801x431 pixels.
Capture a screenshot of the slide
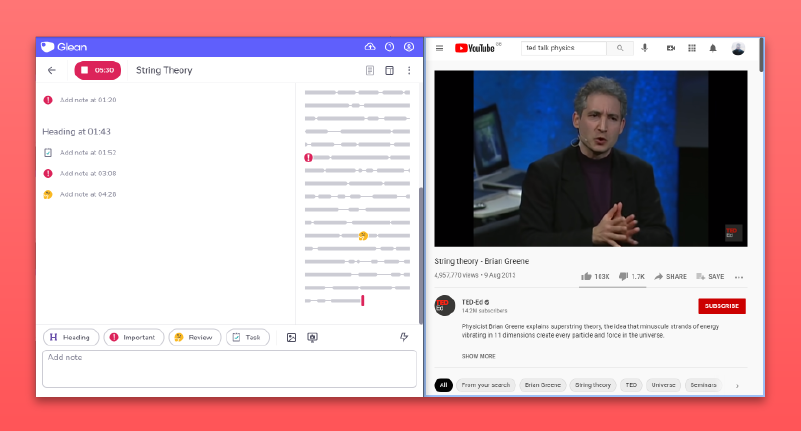point(312,337)
